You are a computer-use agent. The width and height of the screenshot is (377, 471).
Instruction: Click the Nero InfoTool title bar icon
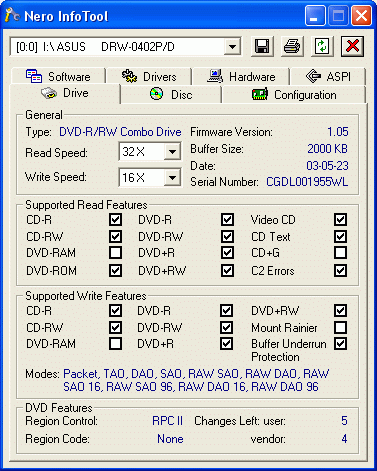coord(13,16)
